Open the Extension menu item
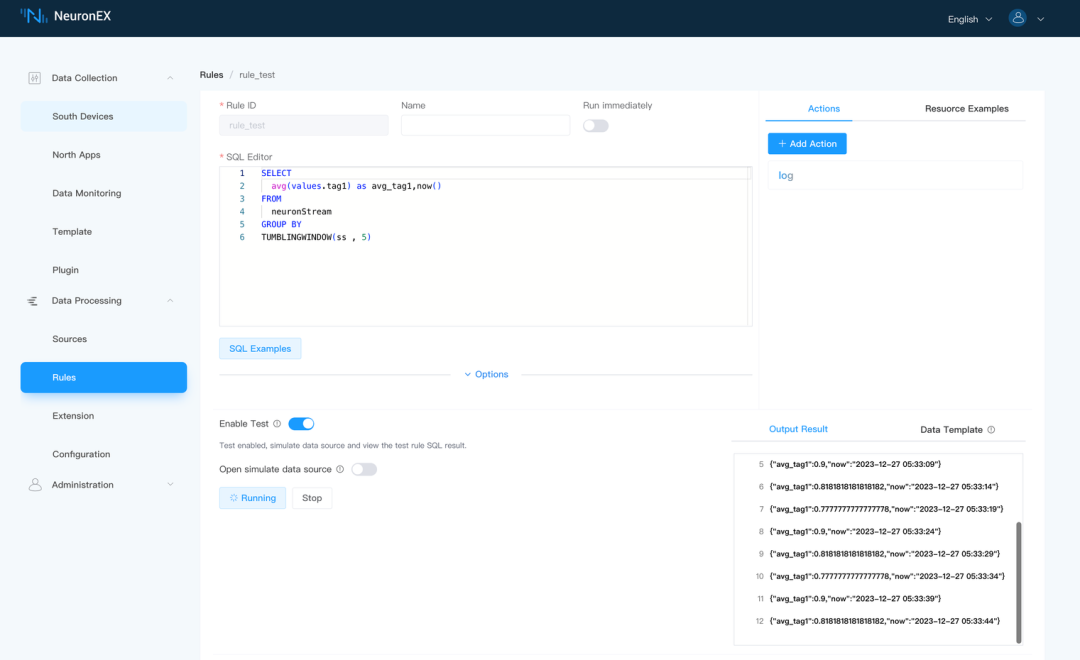The height and width of the screenshot is (660, 1080). click(x=103, y=416)
